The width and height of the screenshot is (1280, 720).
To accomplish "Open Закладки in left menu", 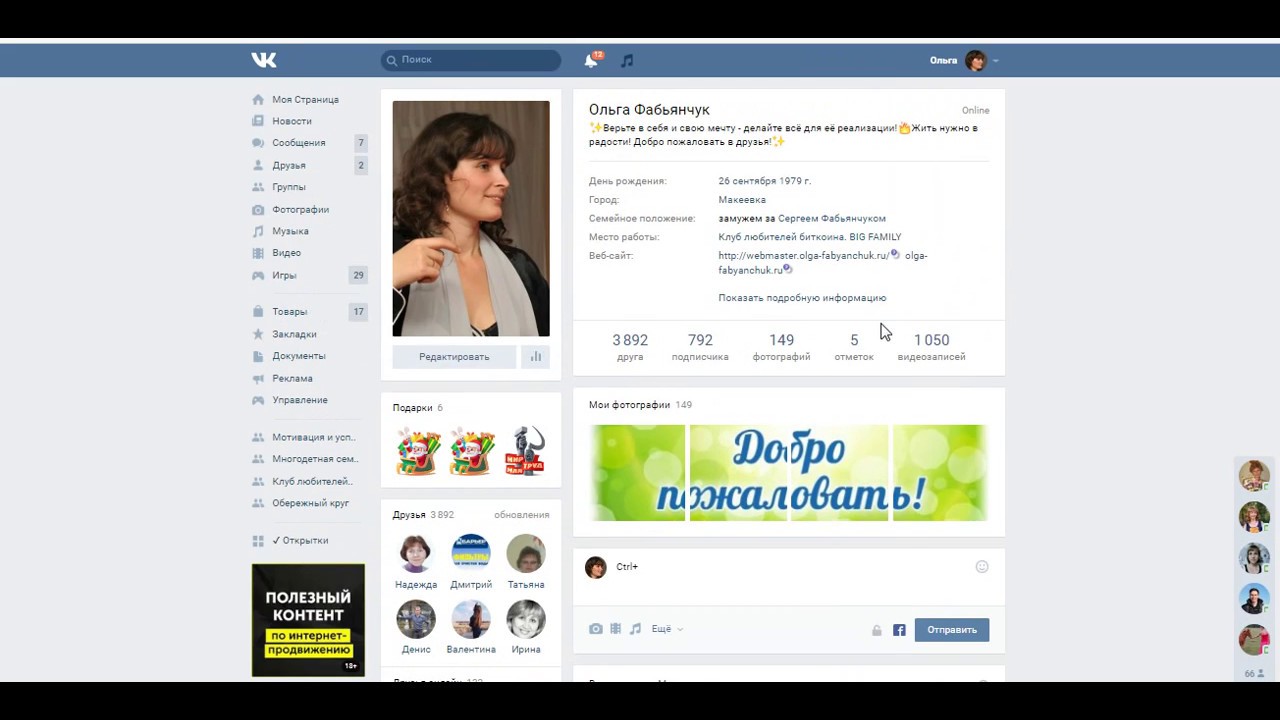I will 294,334.
